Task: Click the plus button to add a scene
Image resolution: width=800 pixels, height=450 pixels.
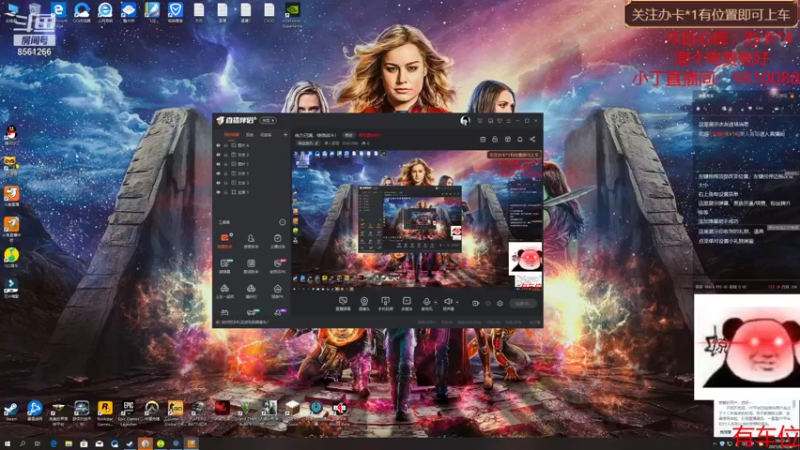Action: tap(285, 135)
